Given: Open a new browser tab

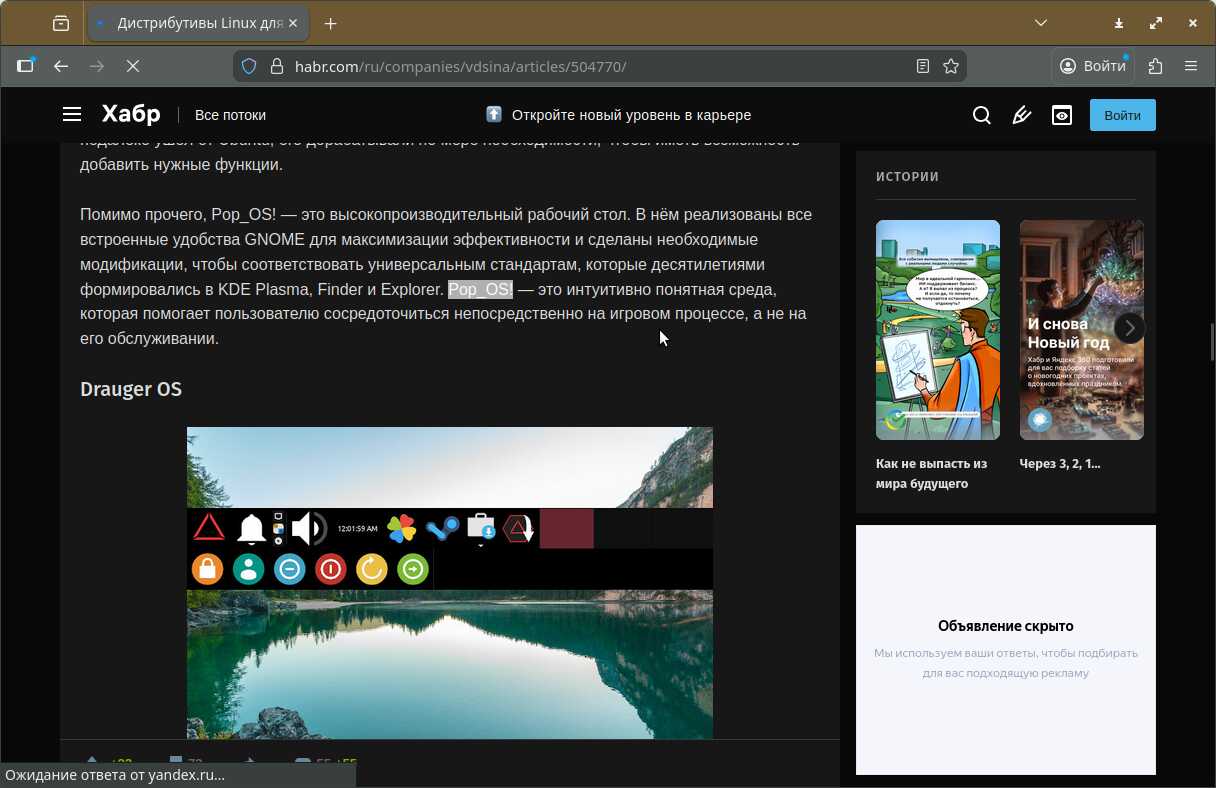Looking at the screenshot, I should pyautogui.click(x=331, y=22).
